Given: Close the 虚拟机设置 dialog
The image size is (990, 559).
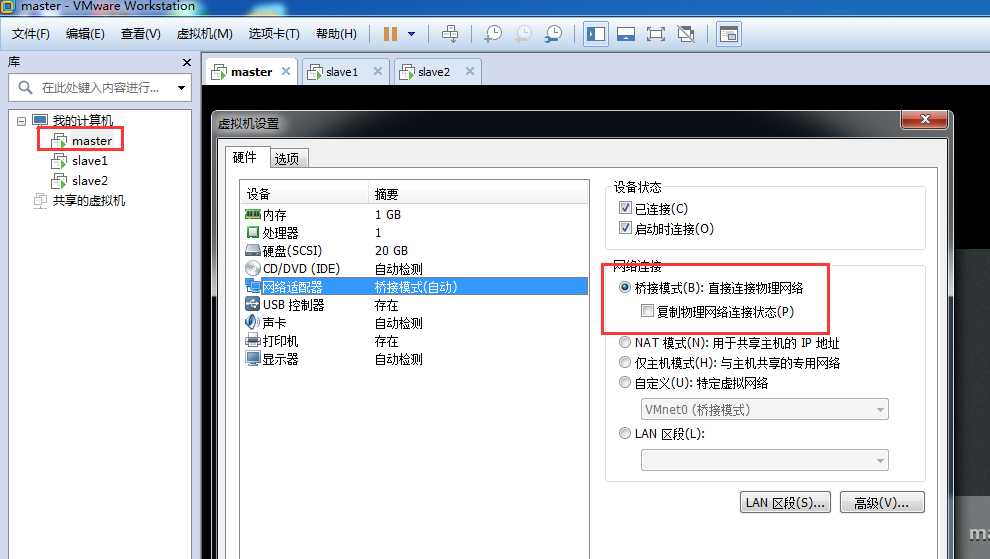Looking at the screenshot, I should (x=925, y=119).
